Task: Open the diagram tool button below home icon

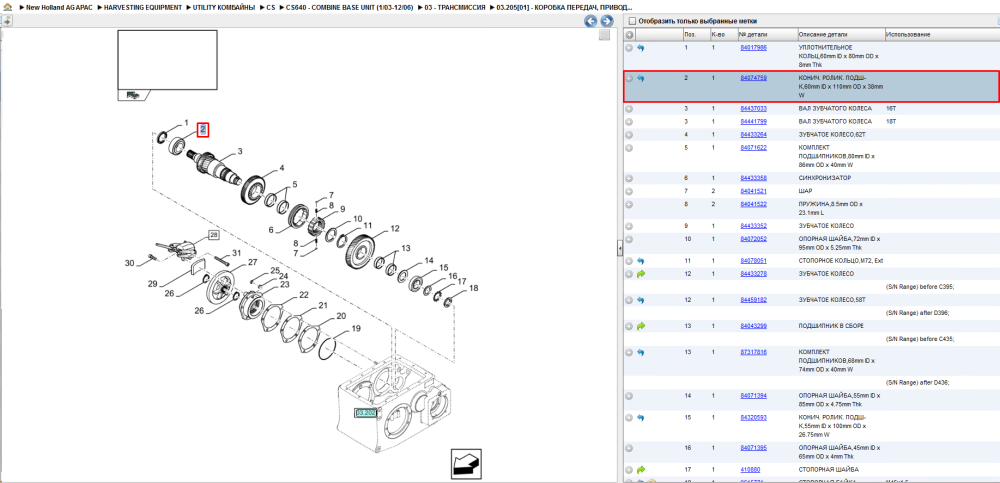Action: (7, 21)
